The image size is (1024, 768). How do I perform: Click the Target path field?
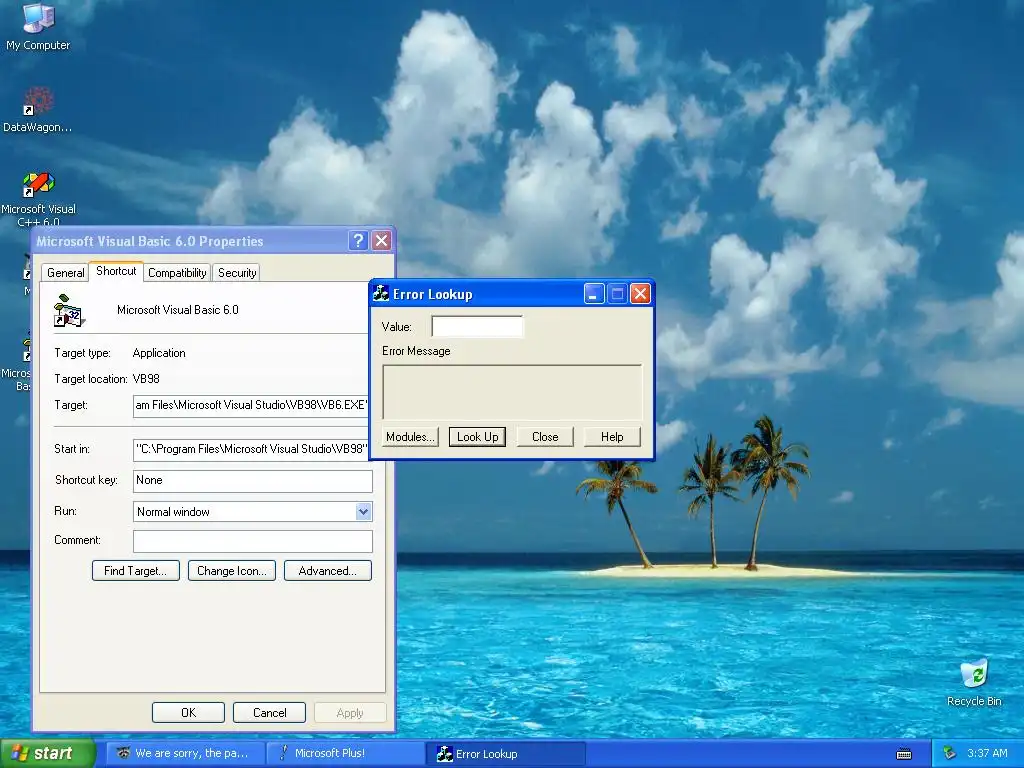(x=251, y=406)
